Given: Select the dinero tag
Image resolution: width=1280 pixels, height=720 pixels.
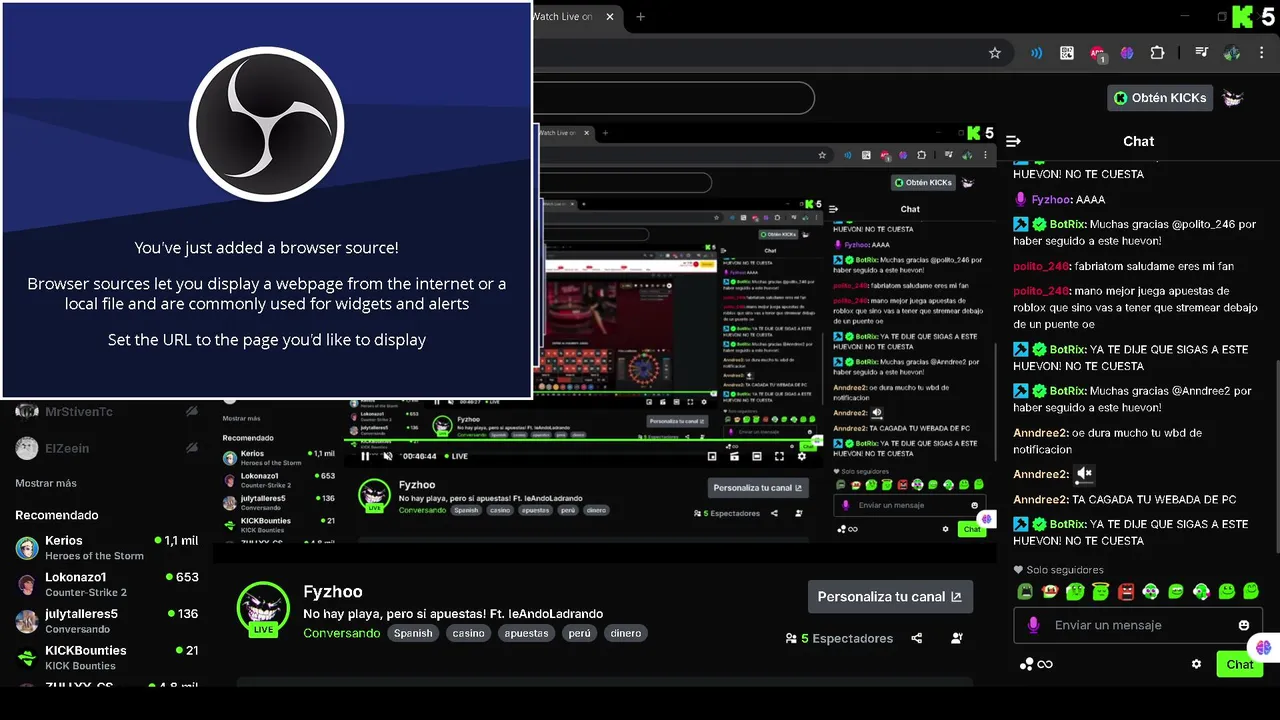Looking at the screenshot, I should coord(626,633).
